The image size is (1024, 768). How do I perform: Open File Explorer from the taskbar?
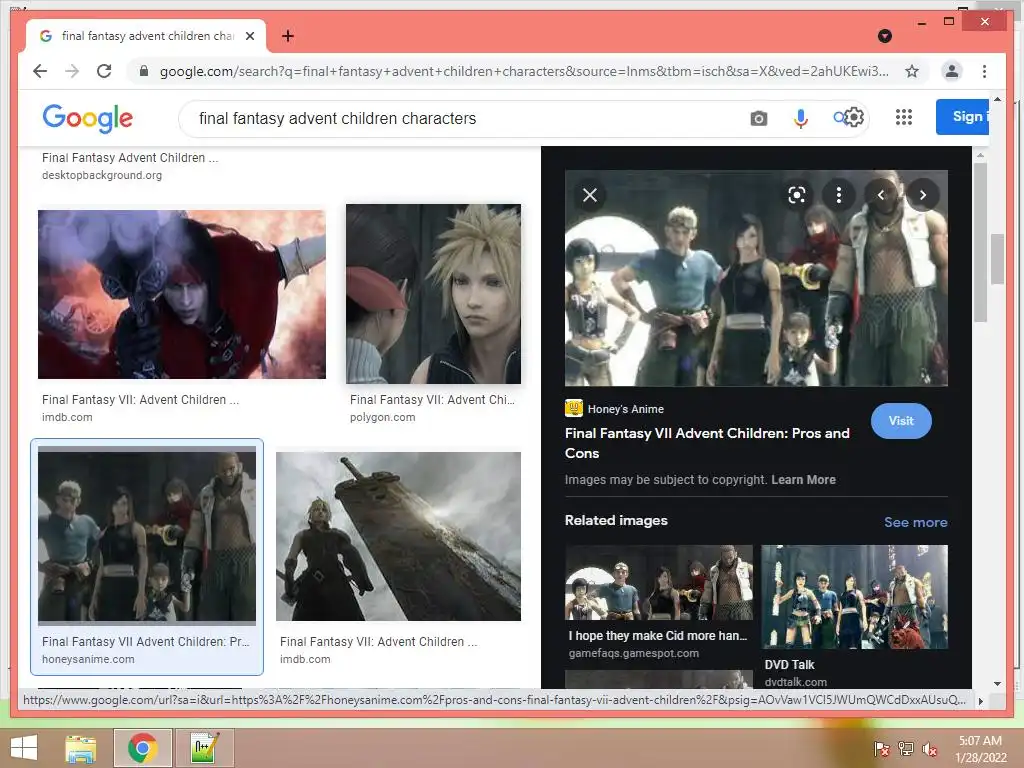[81, 748]
